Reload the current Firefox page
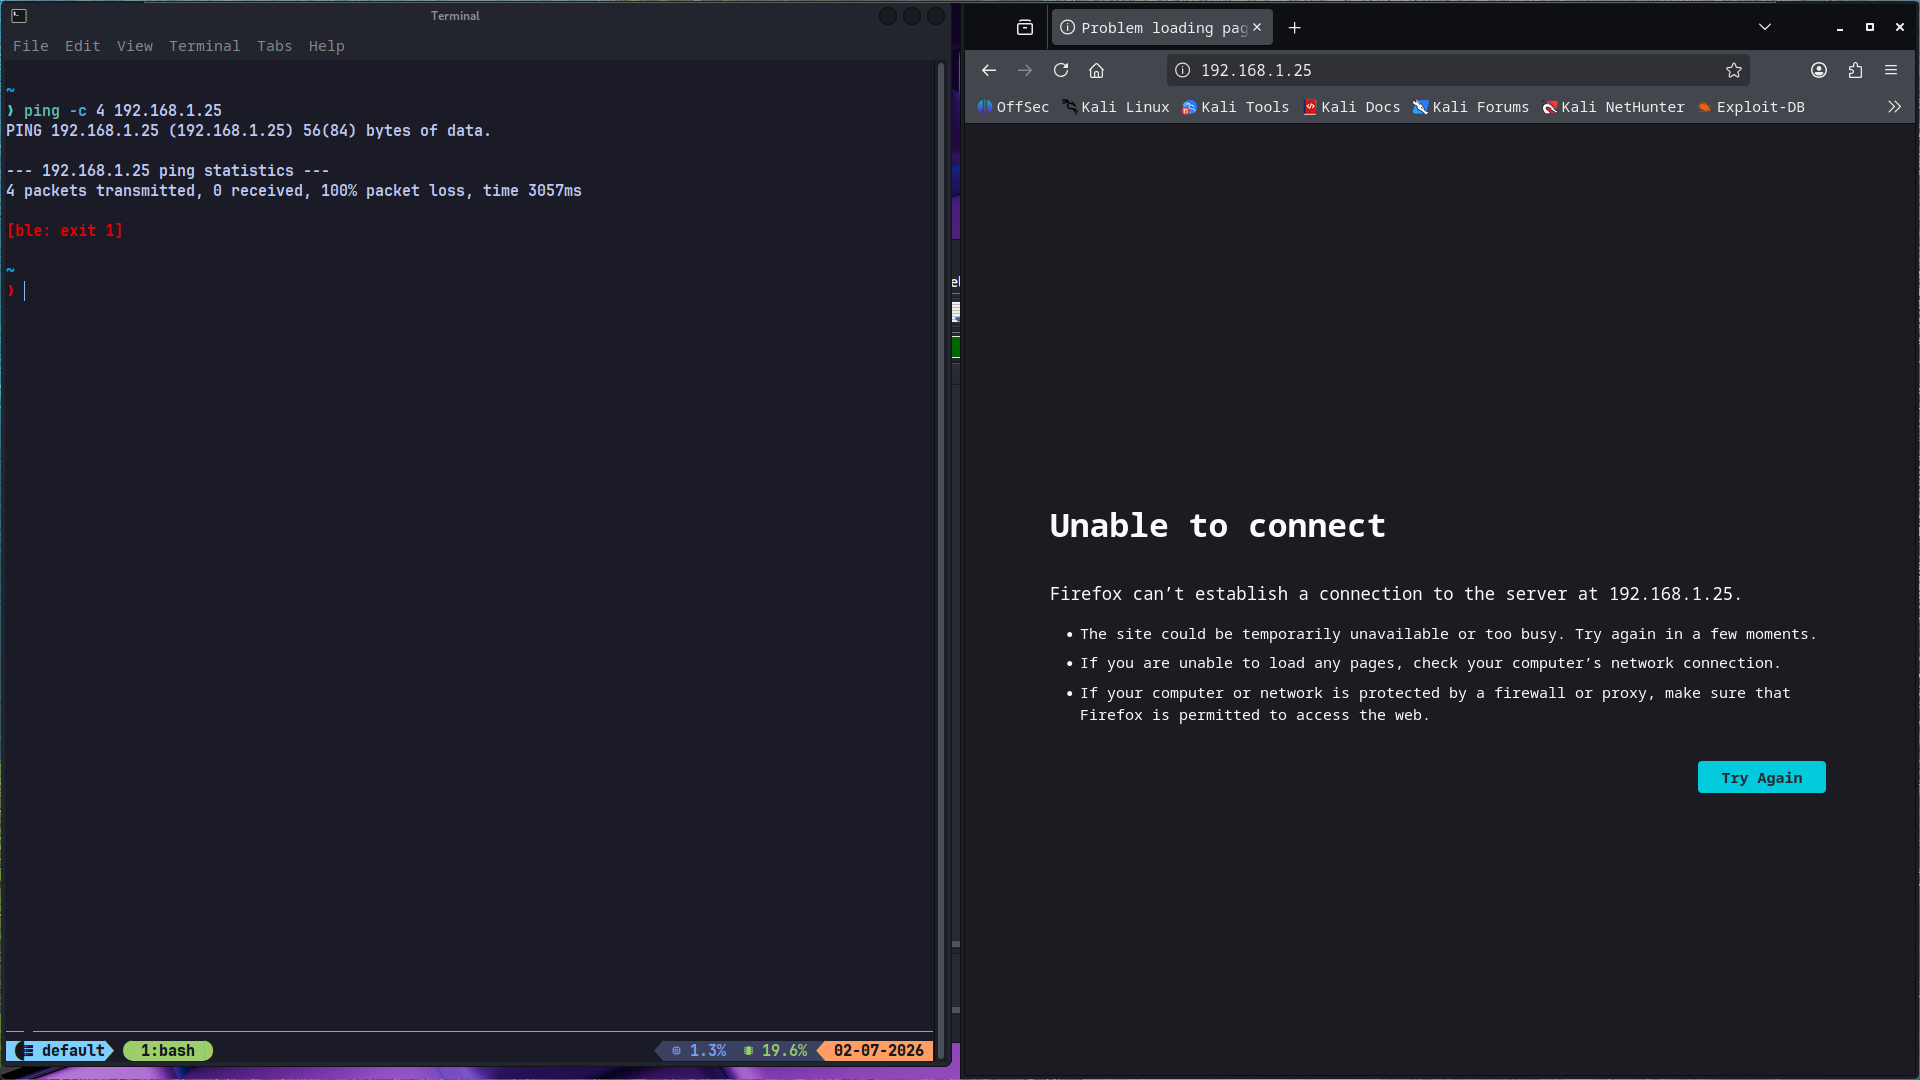This screenshot has height=1080, width=1920. 1061,70
